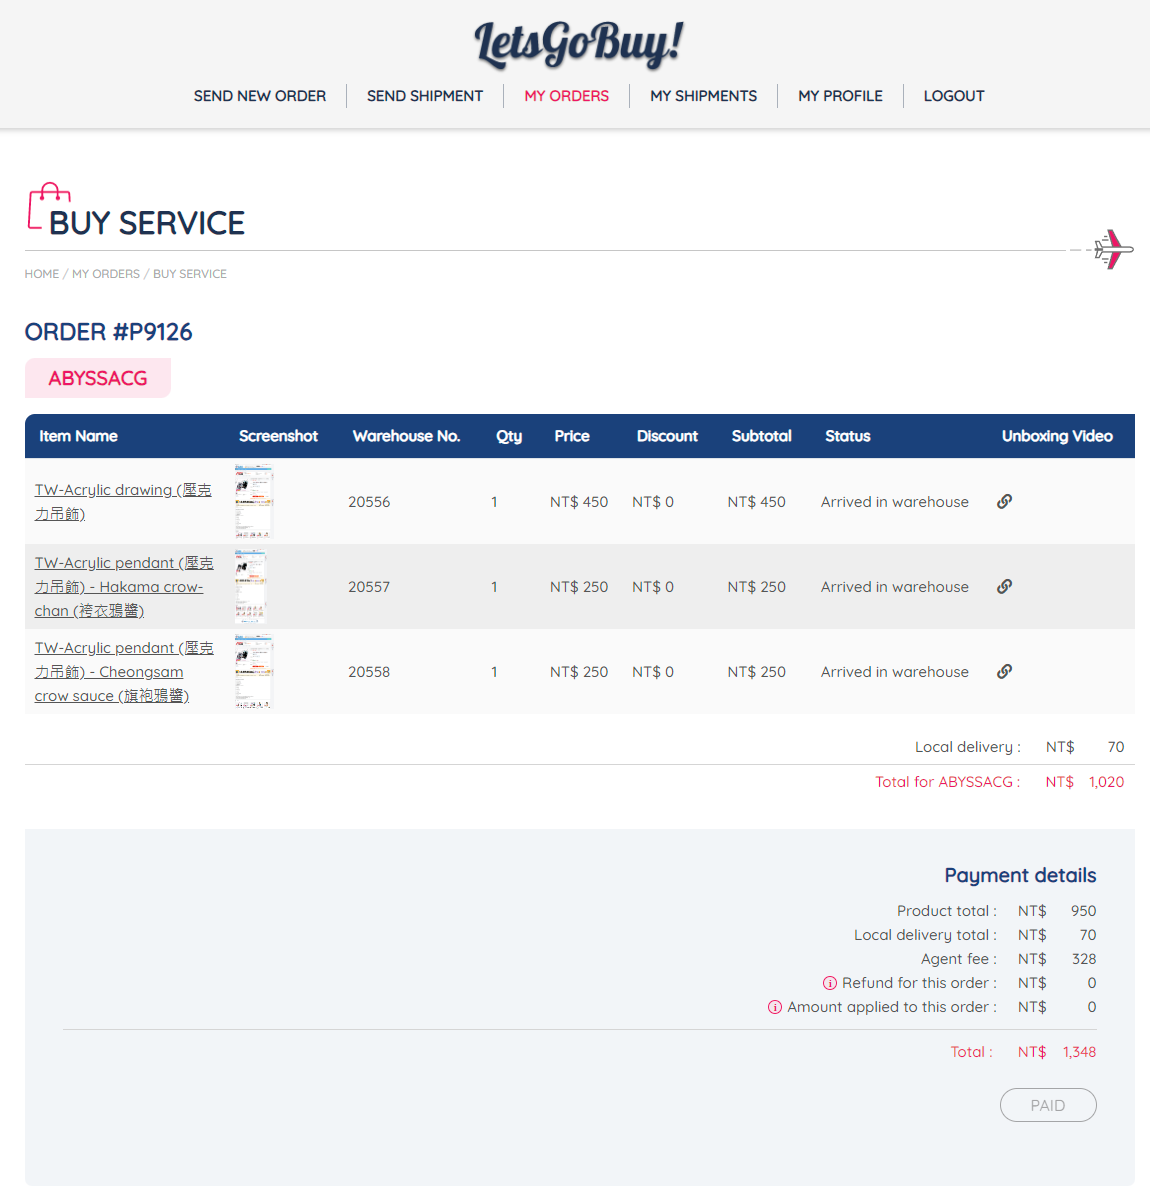The image size is (1150, 1204).
Task: Open My Shipments page
Action: coord(703,96)
